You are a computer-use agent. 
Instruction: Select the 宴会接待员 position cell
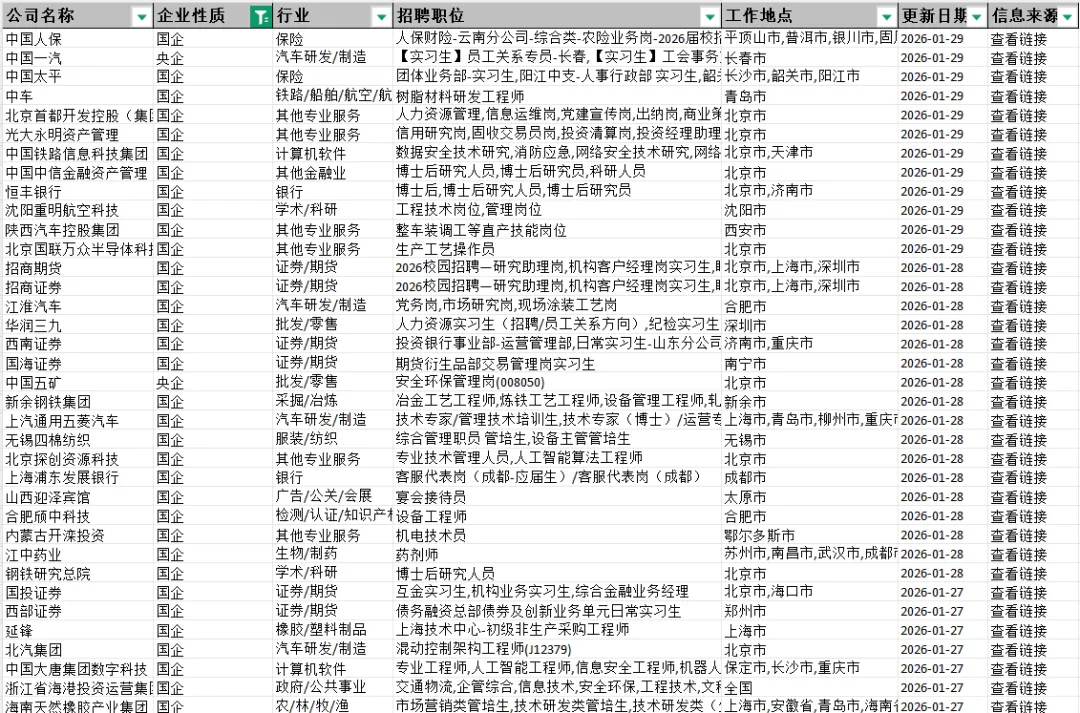coord(557,497)
